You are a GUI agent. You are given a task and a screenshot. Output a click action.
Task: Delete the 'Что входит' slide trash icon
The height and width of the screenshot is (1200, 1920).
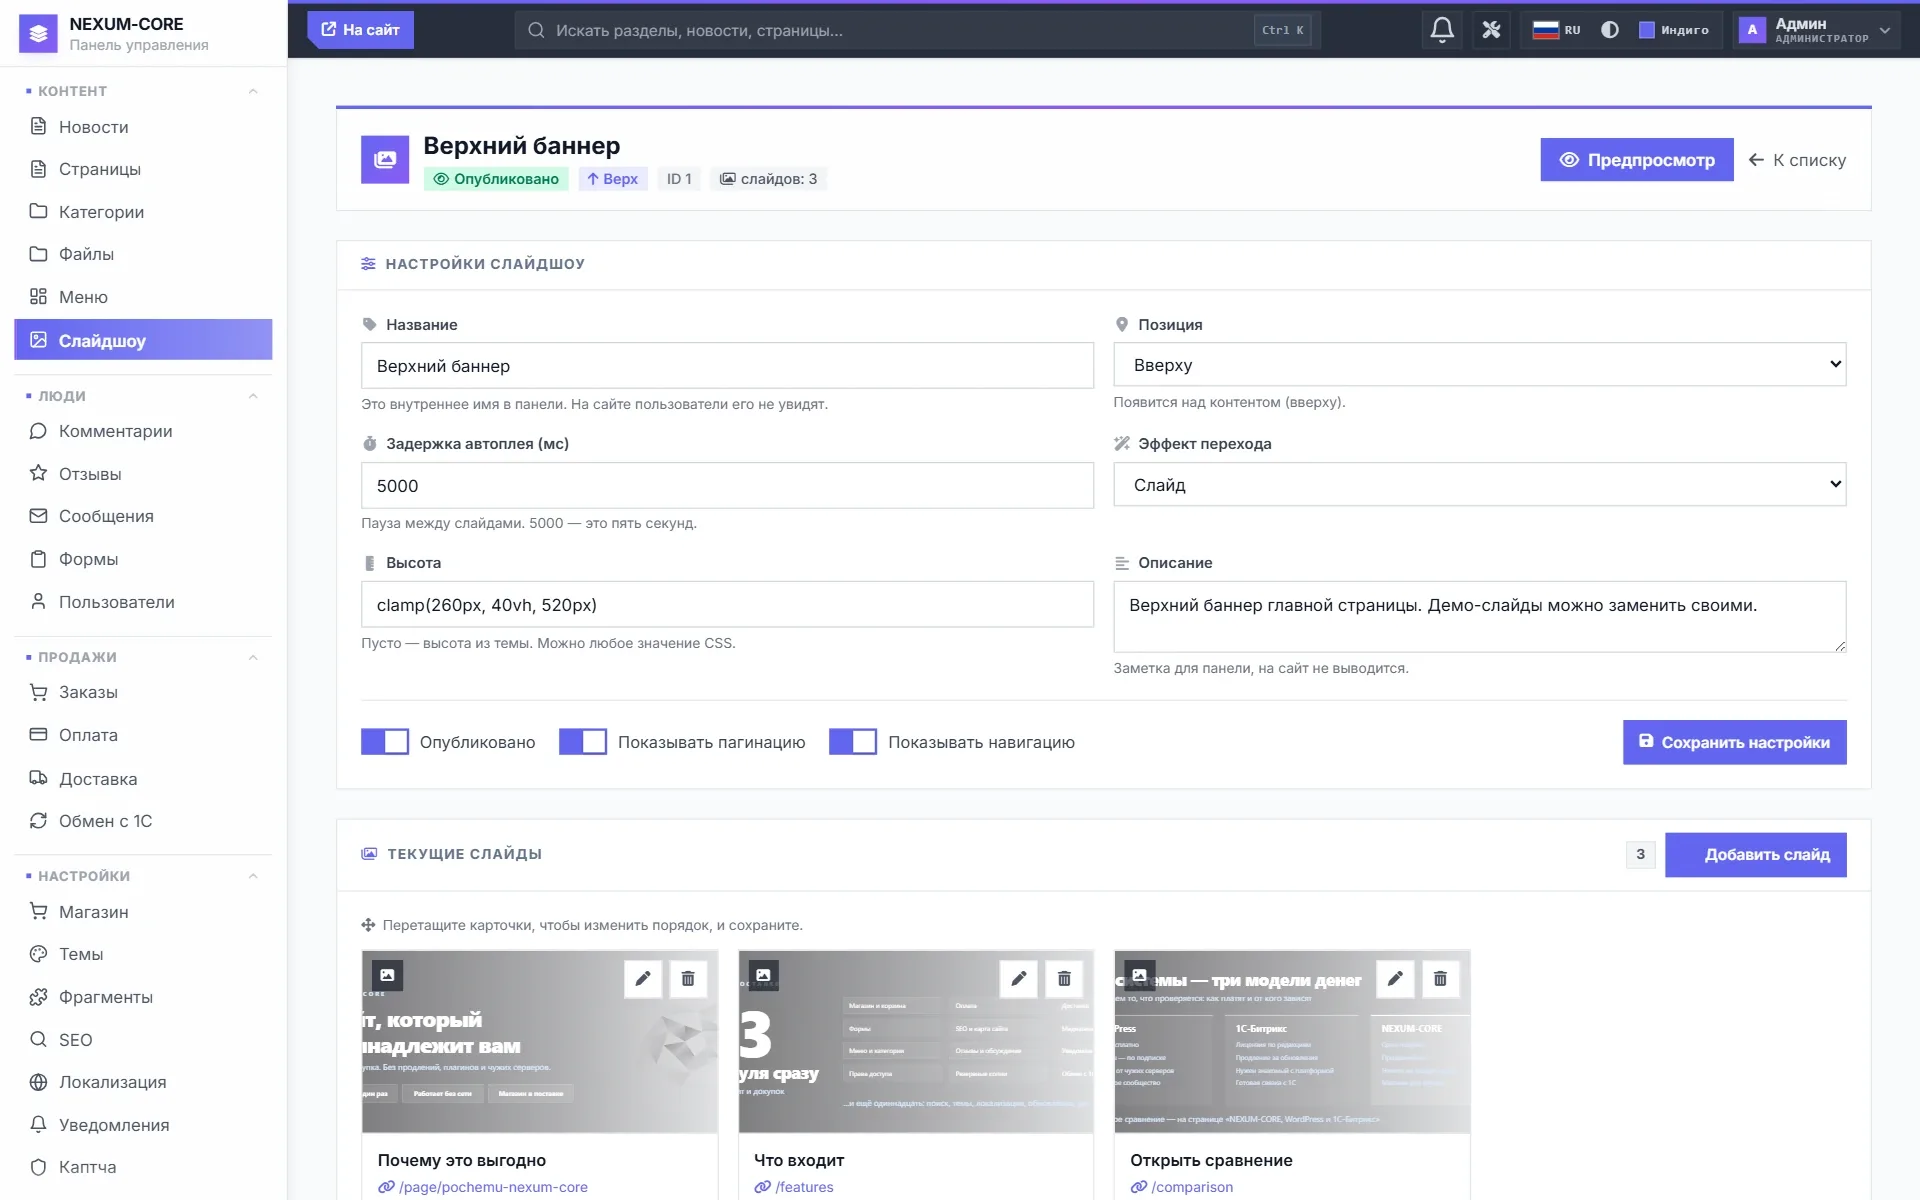(1064, 978)
